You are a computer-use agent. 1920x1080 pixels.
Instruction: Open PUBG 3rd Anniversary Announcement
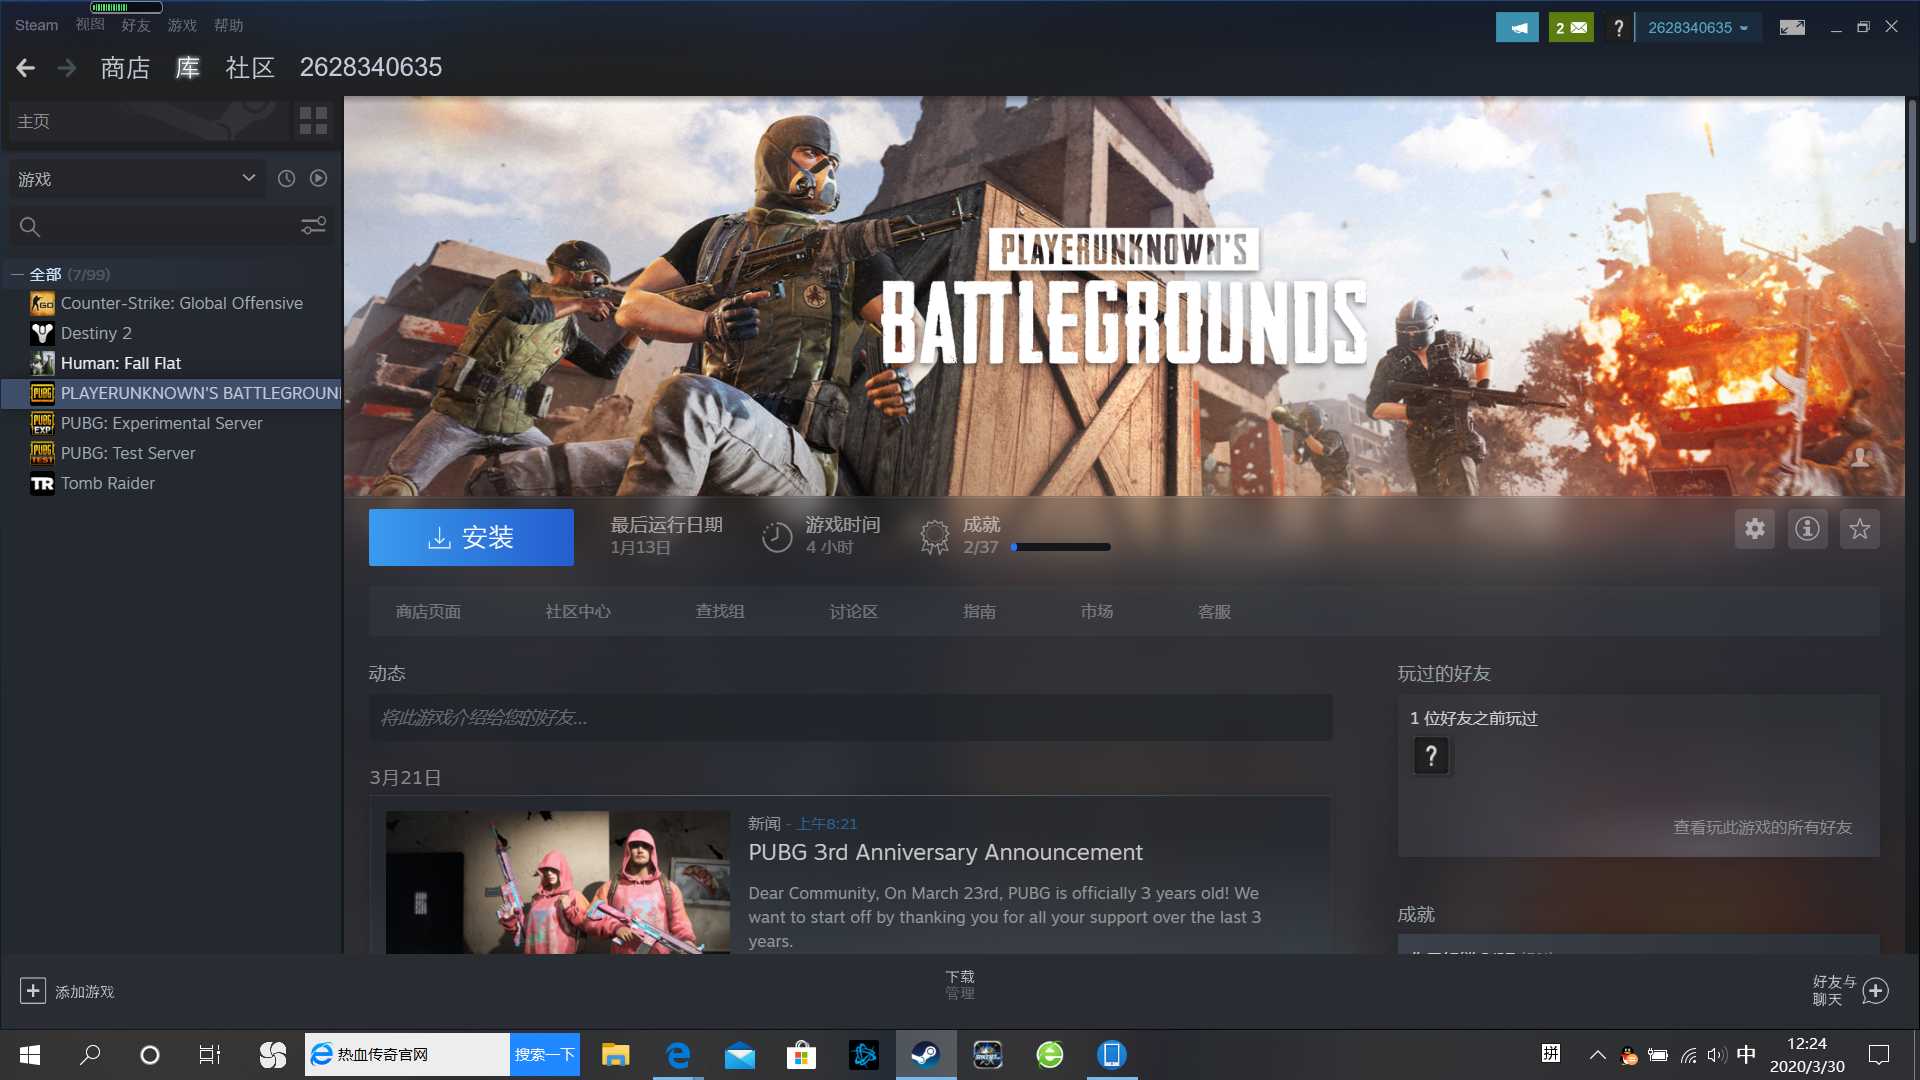[945, 852]
